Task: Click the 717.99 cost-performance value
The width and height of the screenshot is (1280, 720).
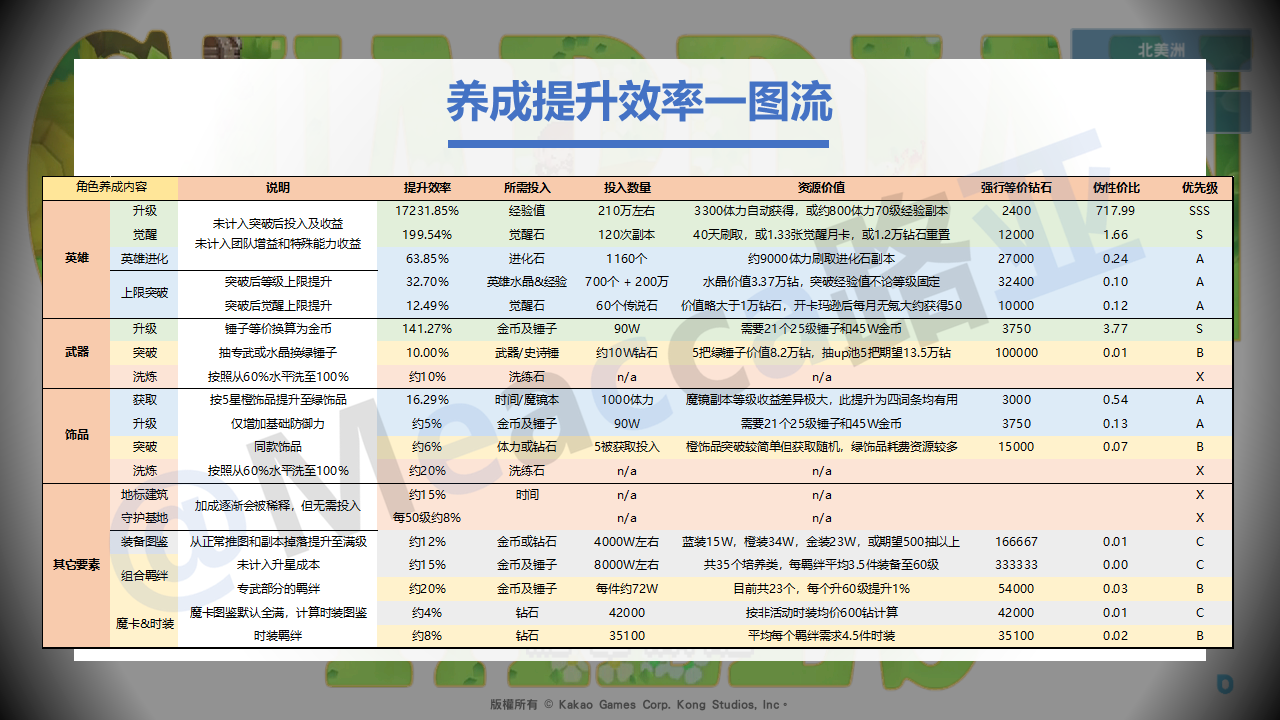Action: point(1116,211)
